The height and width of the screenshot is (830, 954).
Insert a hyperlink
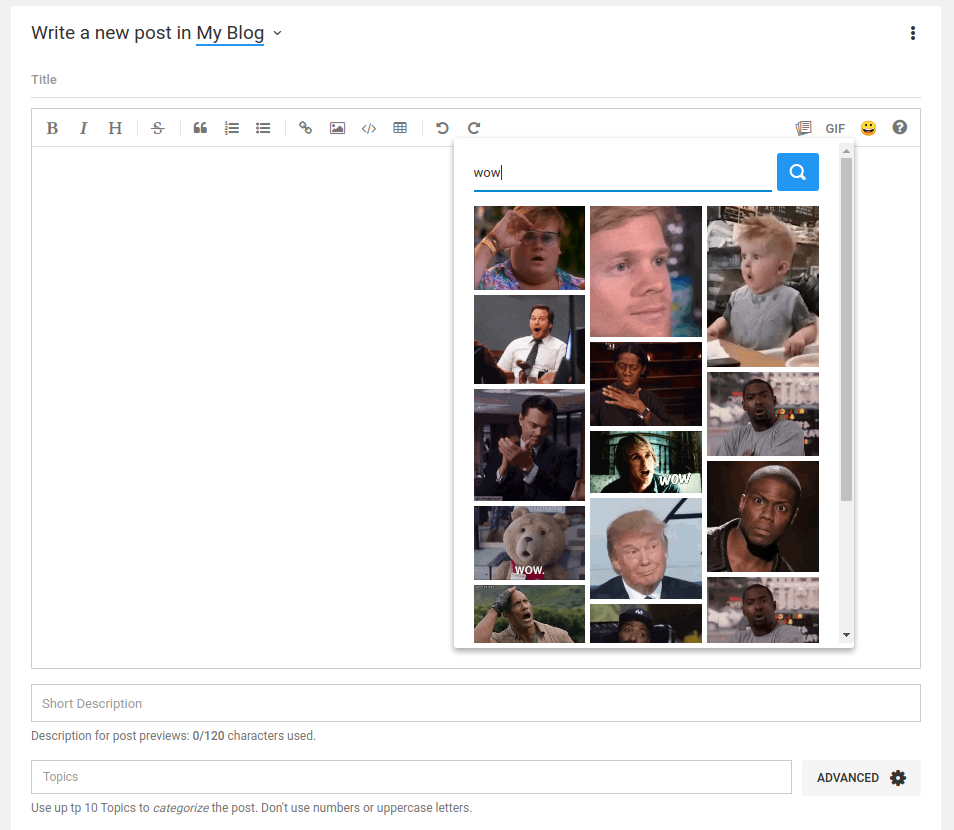point(305,128)
